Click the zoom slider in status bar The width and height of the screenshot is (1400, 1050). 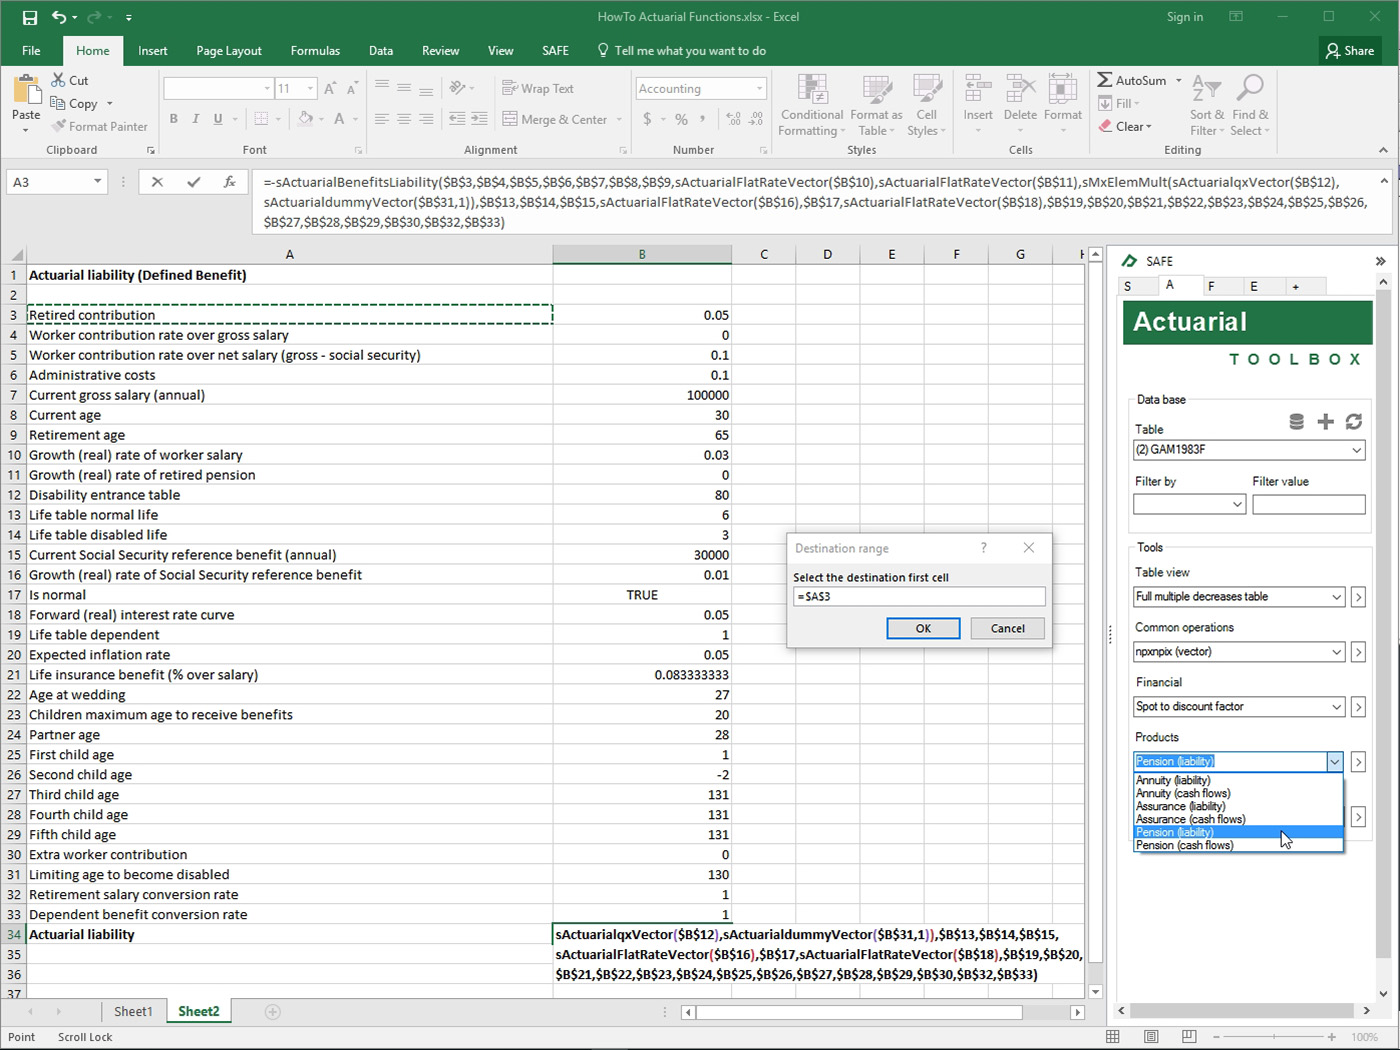[1276, 1037]
